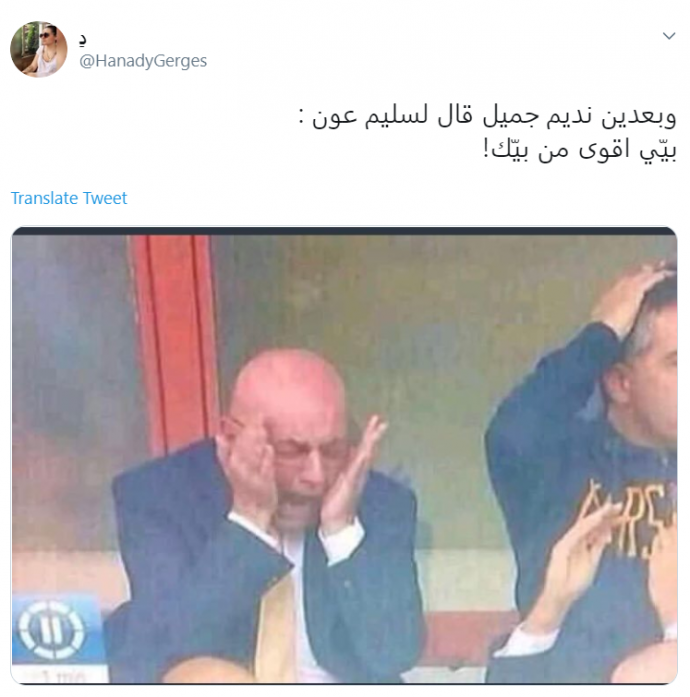Click the display name above the handle
The image size is (690, 697).
point(83,40)
